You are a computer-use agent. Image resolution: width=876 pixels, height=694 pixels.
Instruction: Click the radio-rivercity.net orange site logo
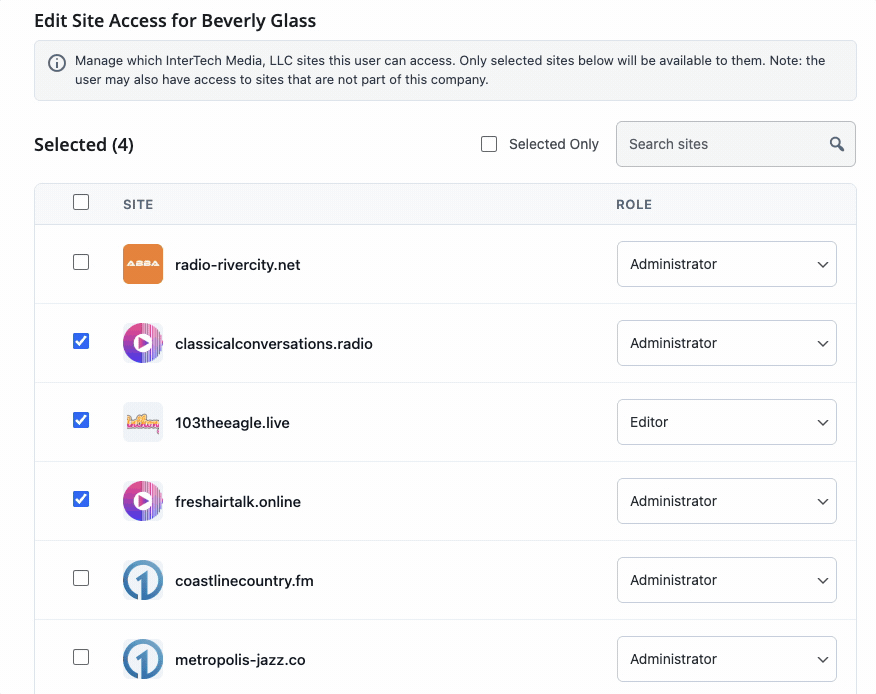[143, 264]
